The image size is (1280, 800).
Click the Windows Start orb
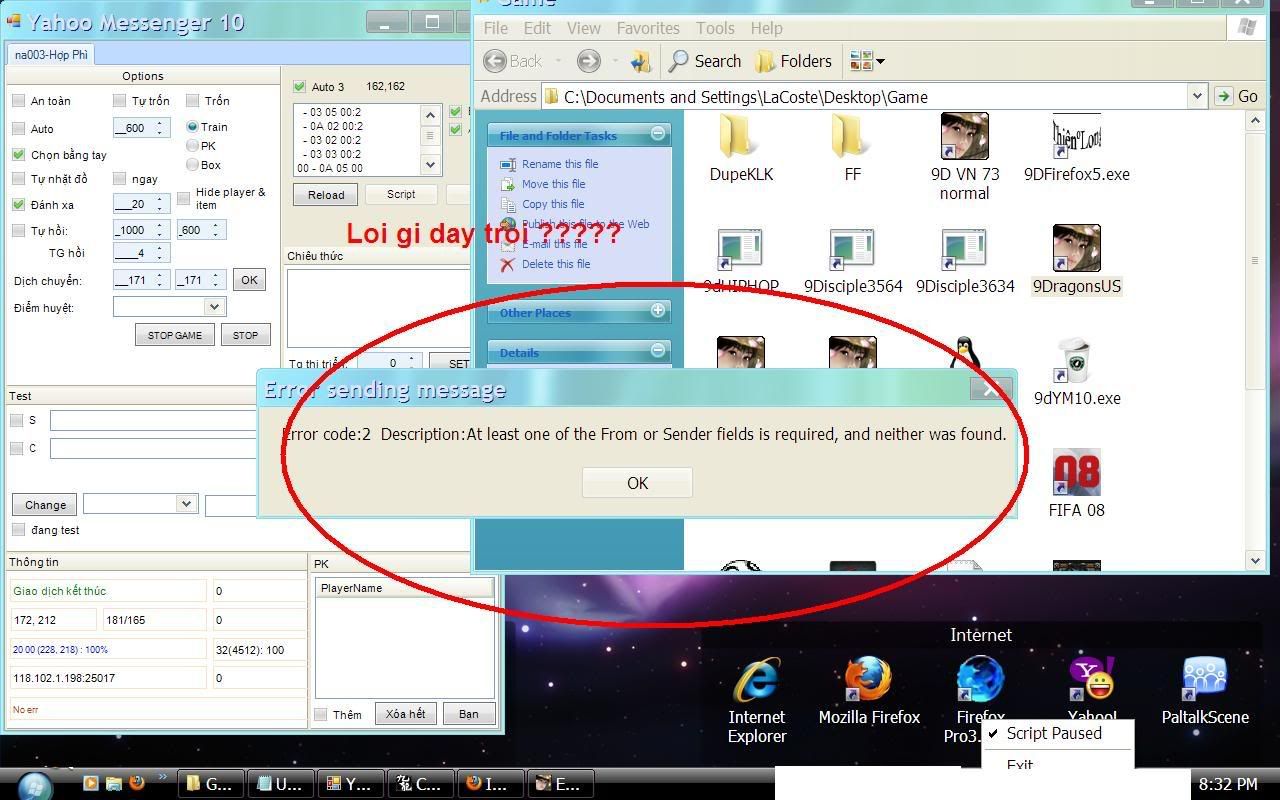[x=35, y=785]
